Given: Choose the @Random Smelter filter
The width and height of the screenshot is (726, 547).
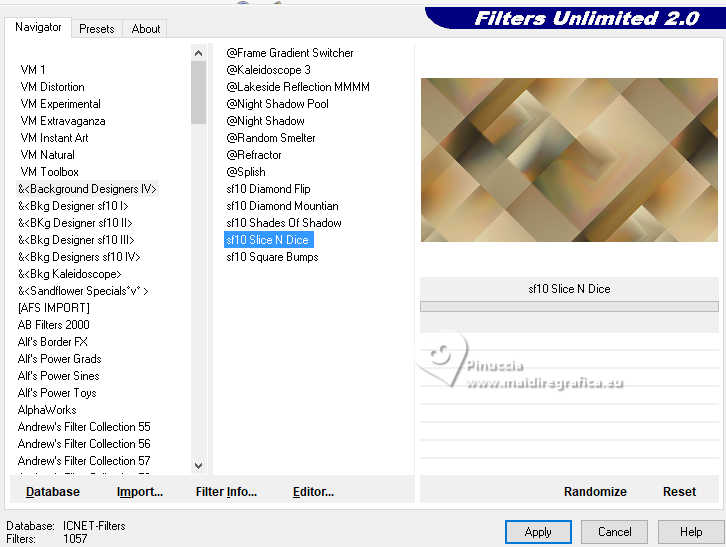Looking at the screenshot, I should click(x=271, y=138).
